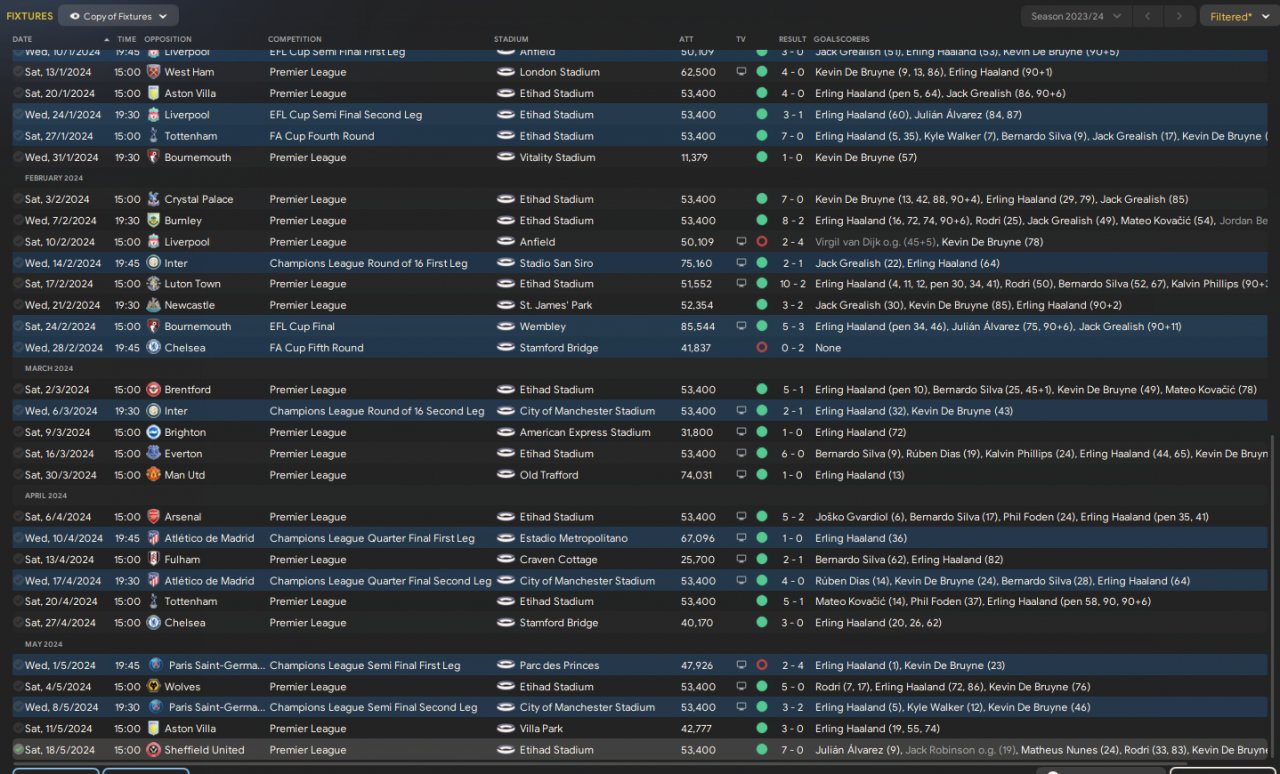Go to the next season with the right arrow

coord(1180,16)
